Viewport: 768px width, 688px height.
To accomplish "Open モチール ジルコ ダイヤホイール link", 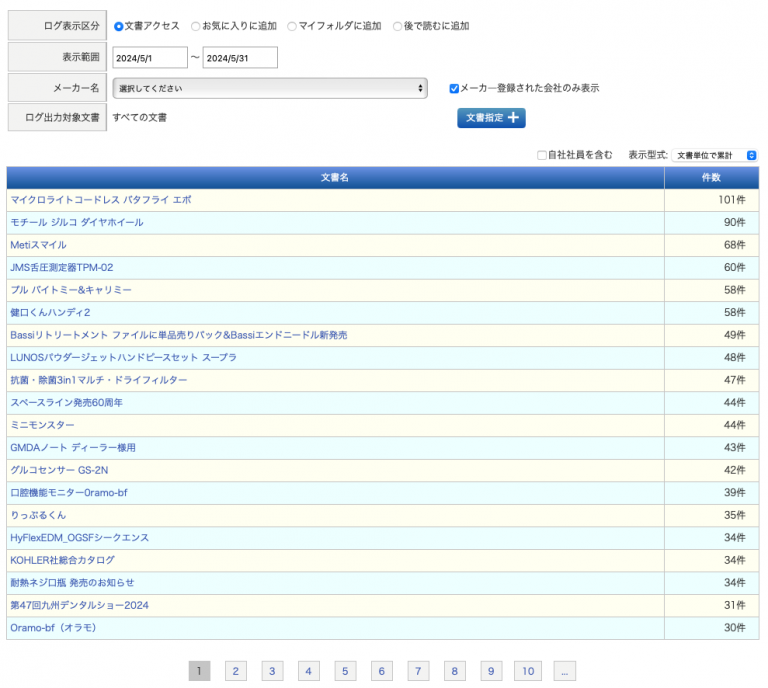I will pyautogui.click(x=77, y=222).
